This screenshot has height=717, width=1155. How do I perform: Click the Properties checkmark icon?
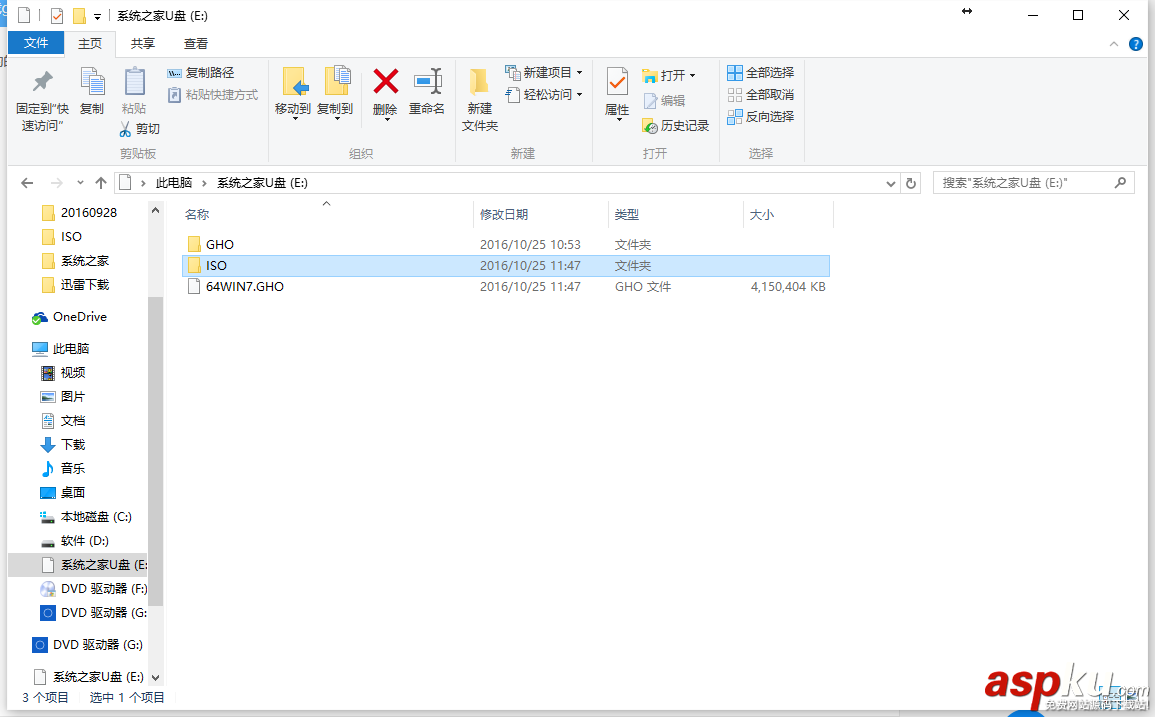(617, 81)
